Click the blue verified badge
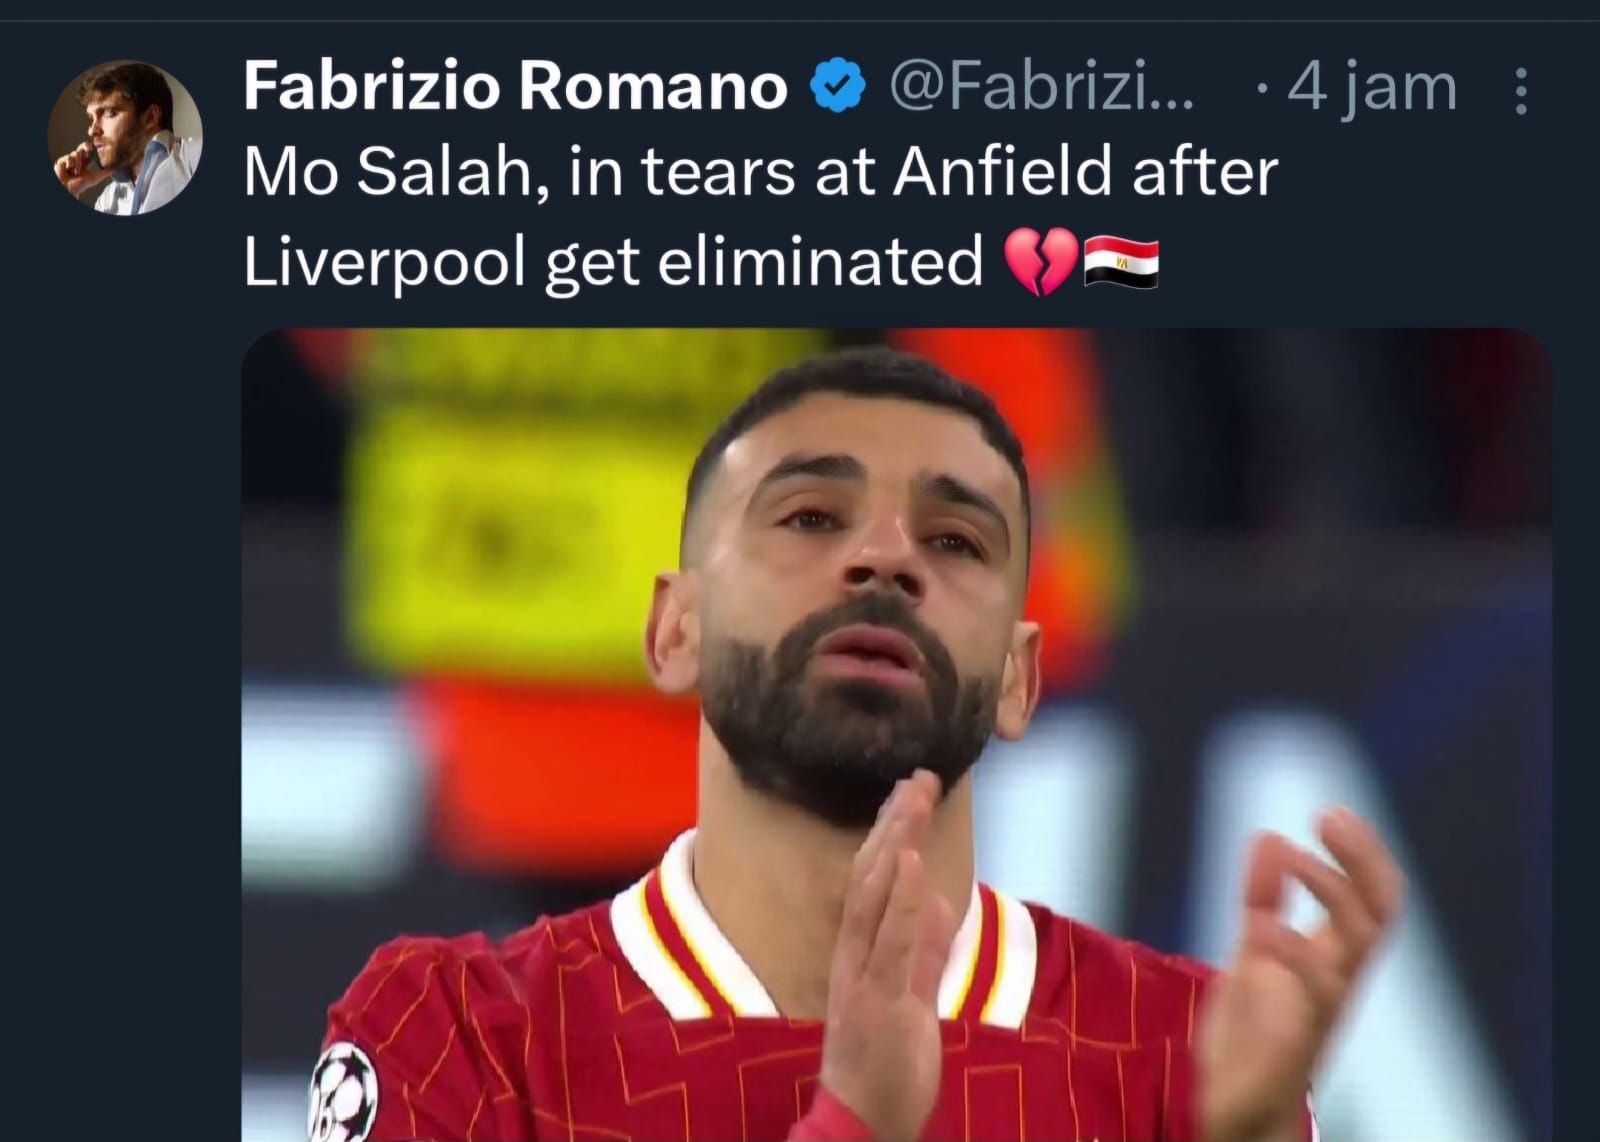The image size is (1600, 1142). coord(836,86)
